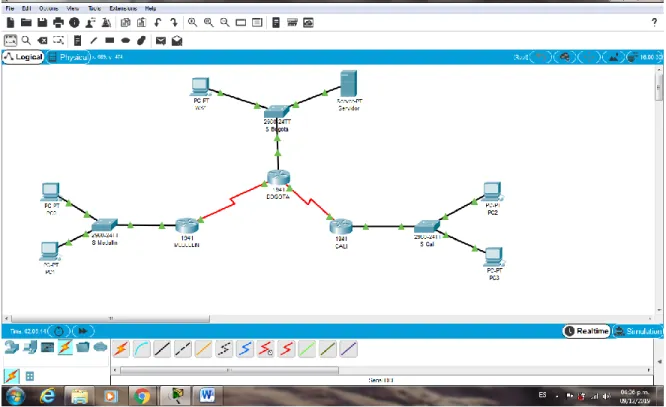Open the Options menu
Image resolution: width=666 pixels, height=407 pixels.
(48, 8)
